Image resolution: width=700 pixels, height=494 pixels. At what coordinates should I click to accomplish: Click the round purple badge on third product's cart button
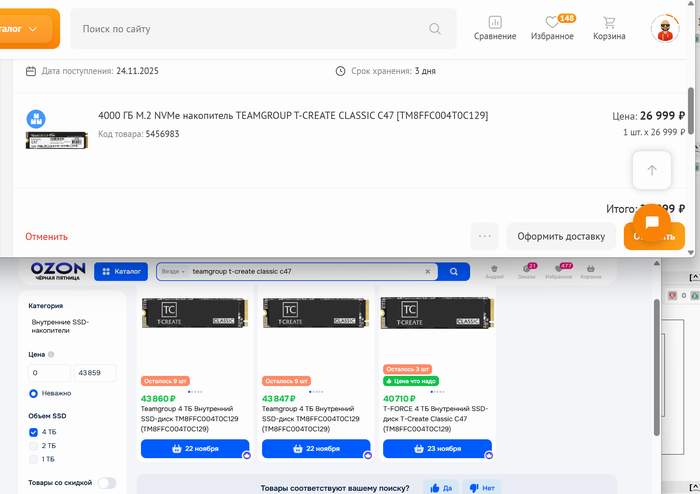[489, 455]
